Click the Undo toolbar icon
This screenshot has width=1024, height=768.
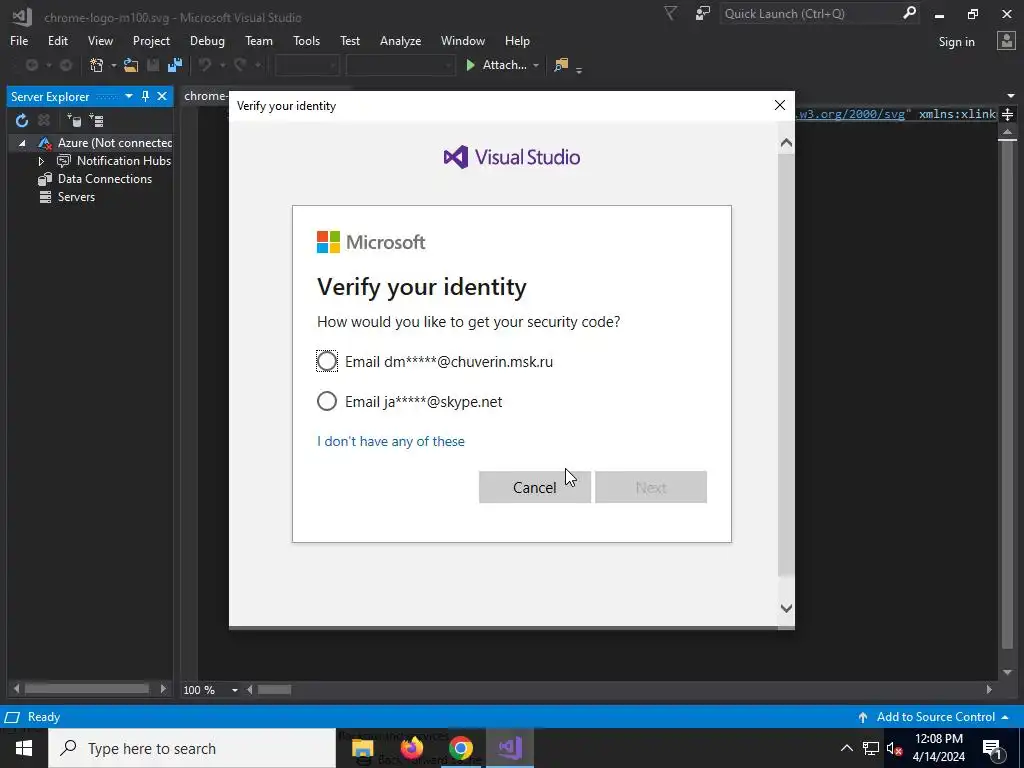click(x=205, y=65)
